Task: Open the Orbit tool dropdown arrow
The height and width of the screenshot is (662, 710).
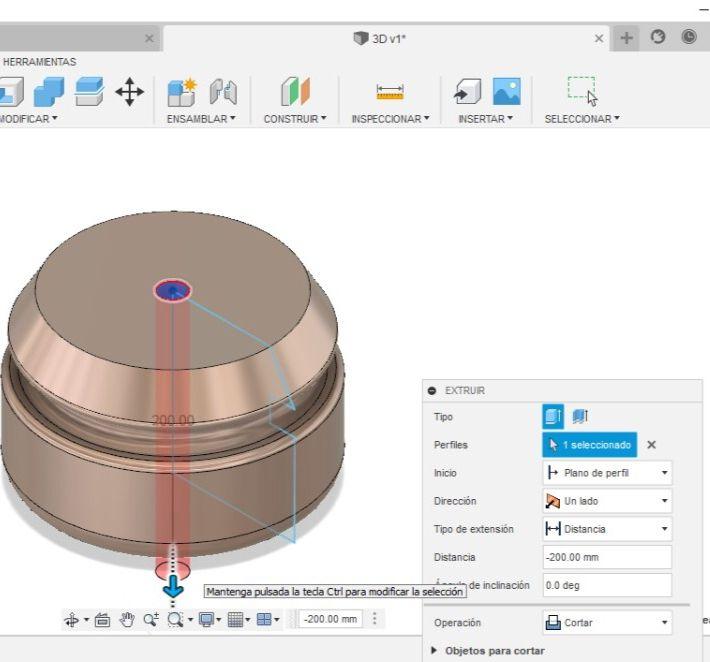Action: 86,619
